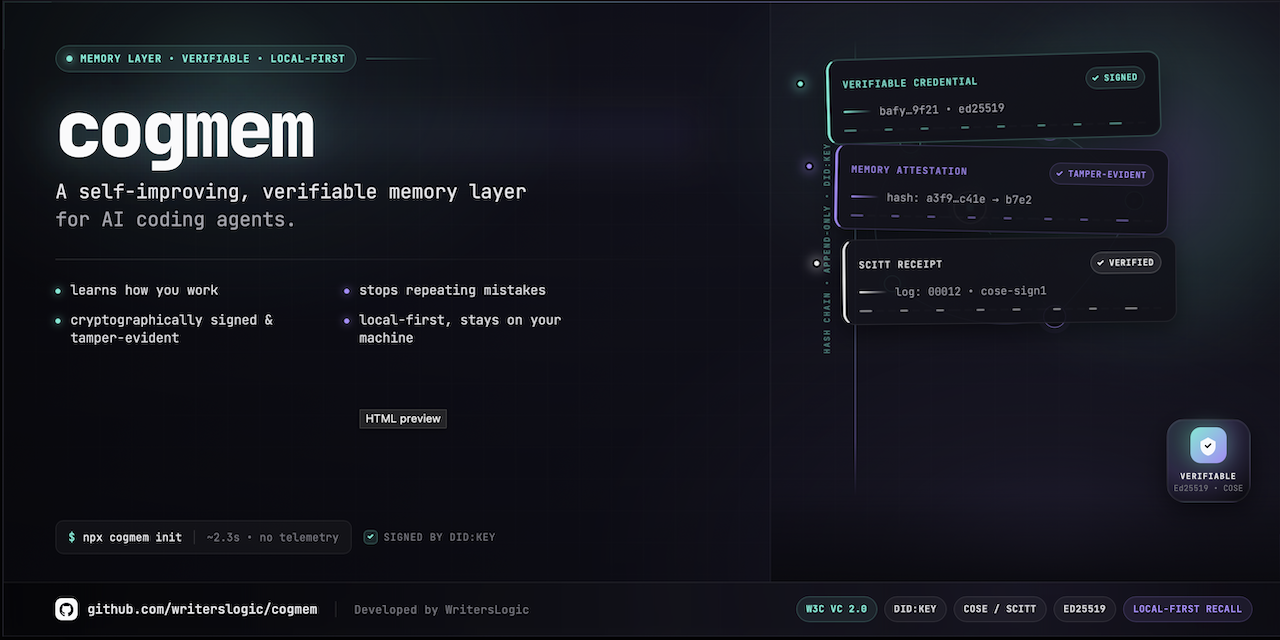1280x640 pixels.
Task: Click the VERIFIED badge on SCITT Receipt card
Action: click(x=1126, y=262)
